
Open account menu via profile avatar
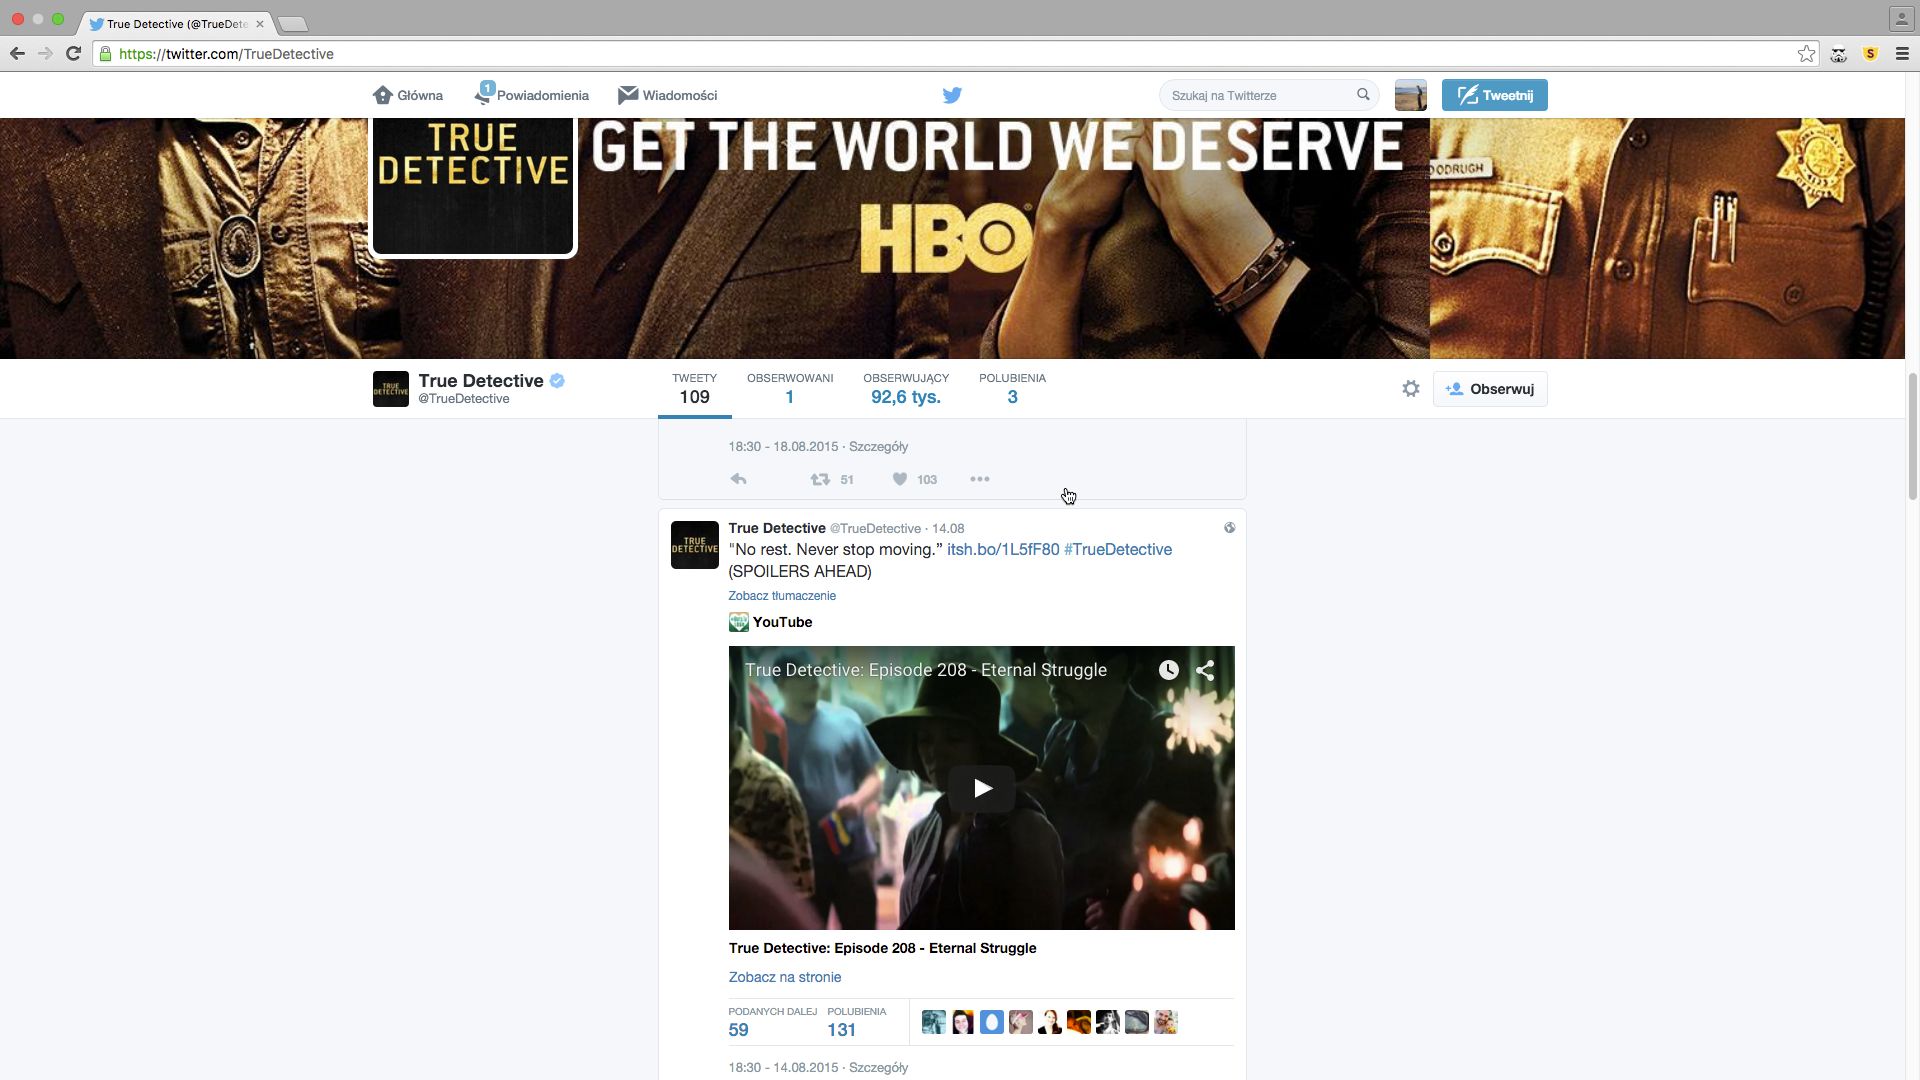(1410, 95)
